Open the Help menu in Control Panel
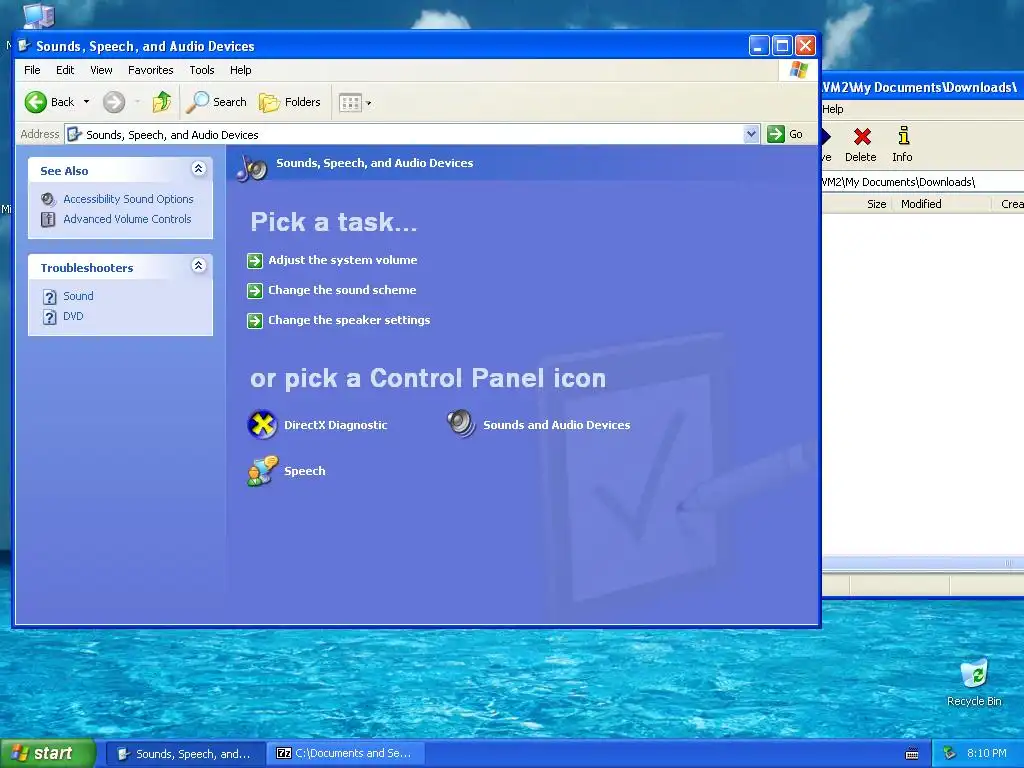The width and height of the screenshot is (1024, 768). pos(240,70)
